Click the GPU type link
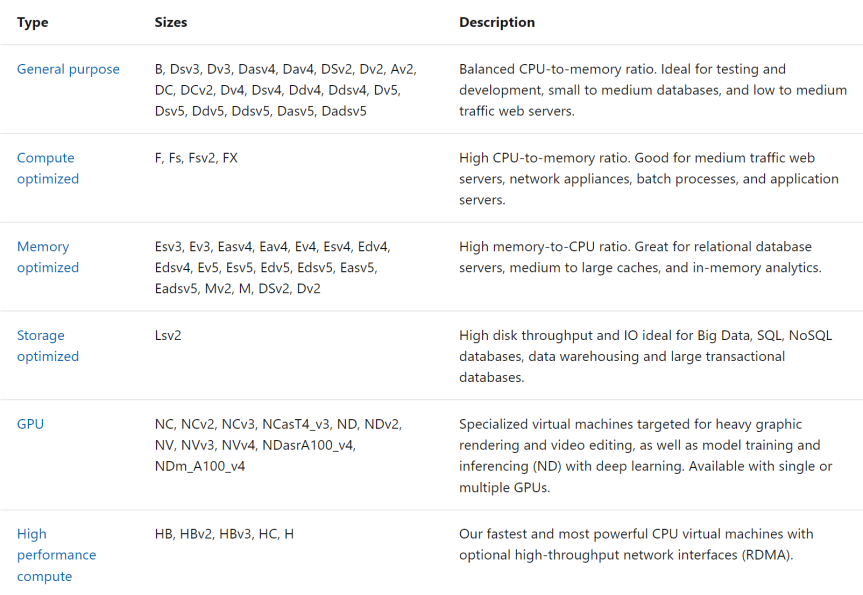863x595 pixels. tap(31, 424)
